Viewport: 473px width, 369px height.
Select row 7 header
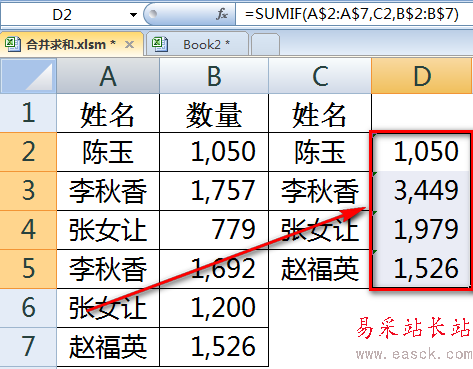click(x=28, y=347)
